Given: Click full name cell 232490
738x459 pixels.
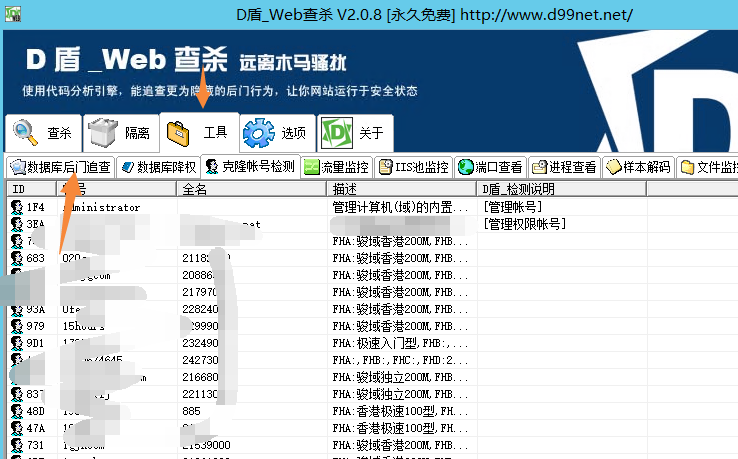Looking at the screenshot, I should point(200,343).
